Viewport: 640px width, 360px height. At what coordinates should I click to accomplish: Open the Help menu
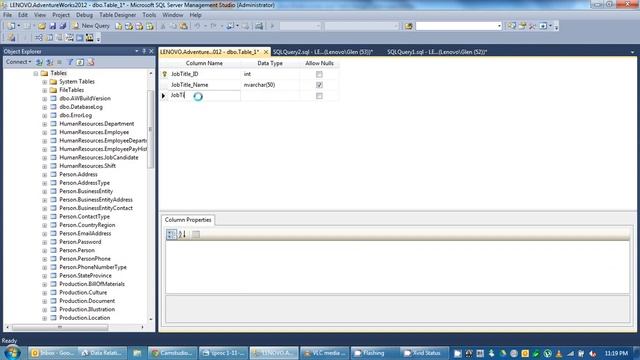195,15
